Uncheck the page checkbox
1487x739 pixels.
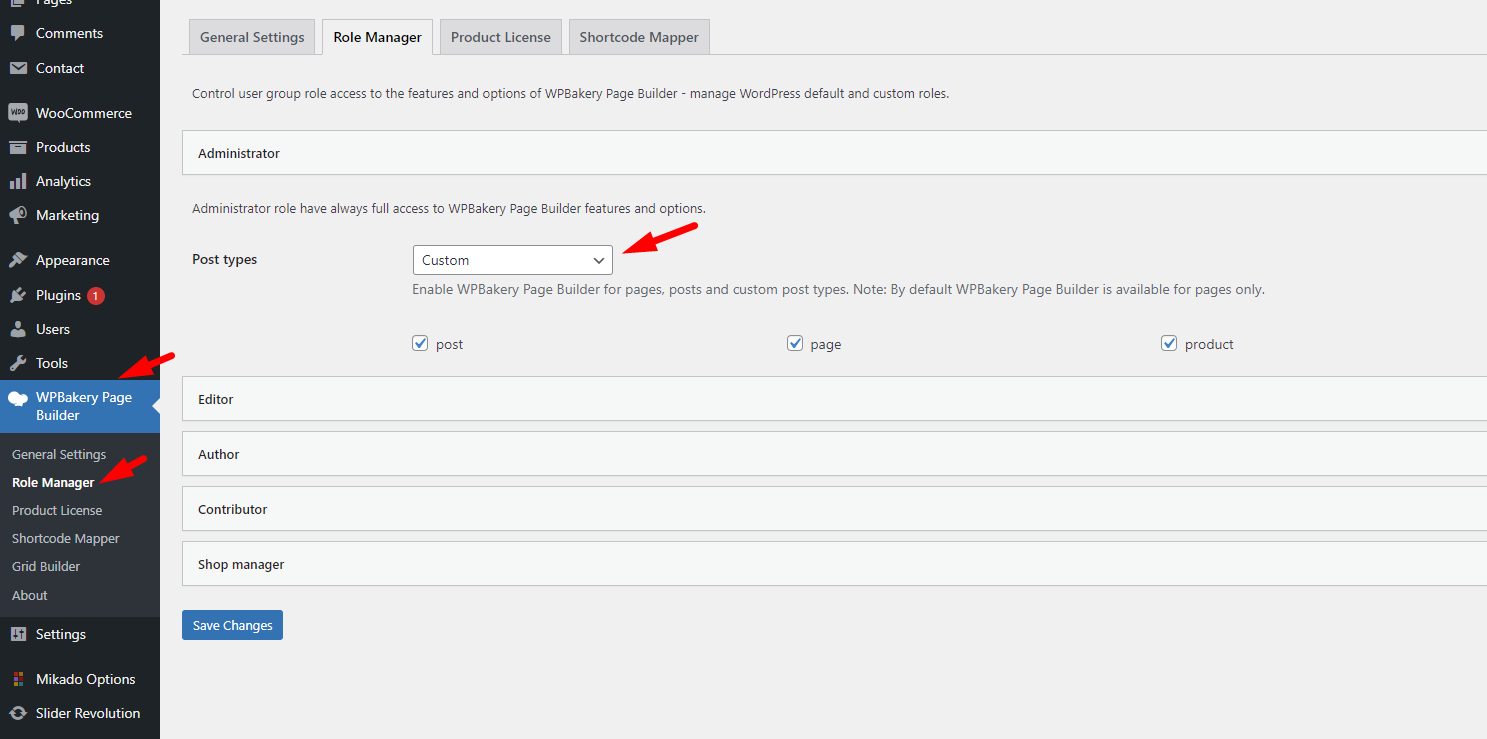[x=795, y=343]
